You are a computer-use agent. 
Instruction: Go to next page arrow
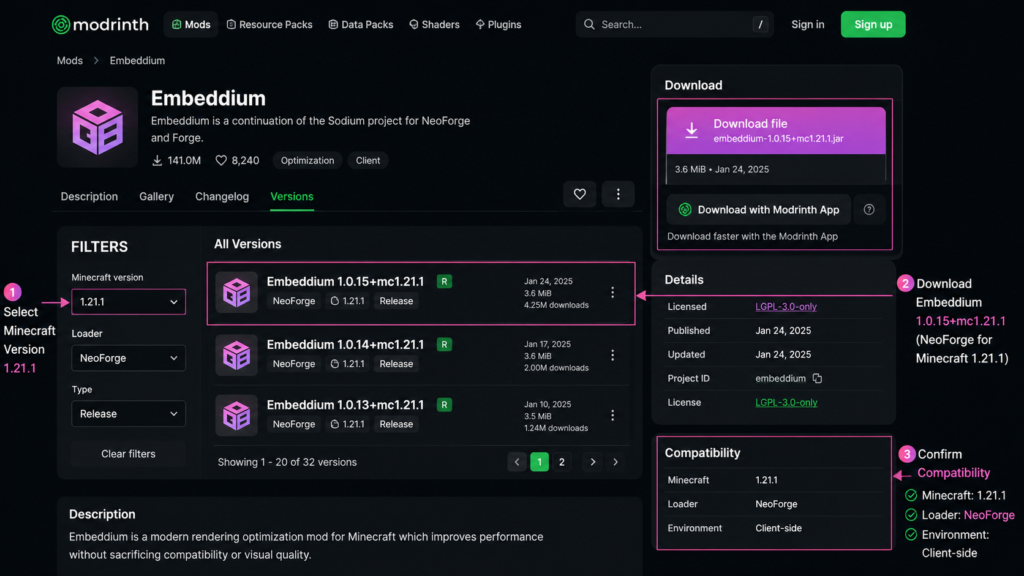[x=592, y=462]
